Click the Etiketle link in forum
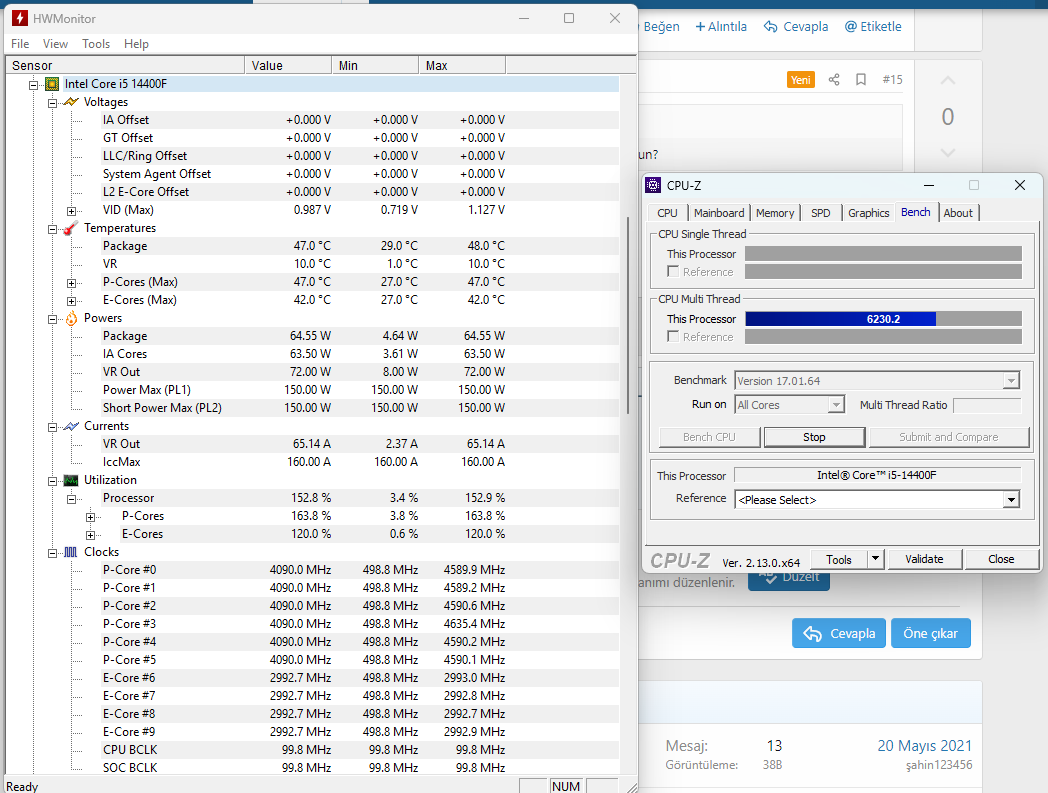Image resolution: width=1048 pixels, height=793 pixels. [x=873, y=27]
